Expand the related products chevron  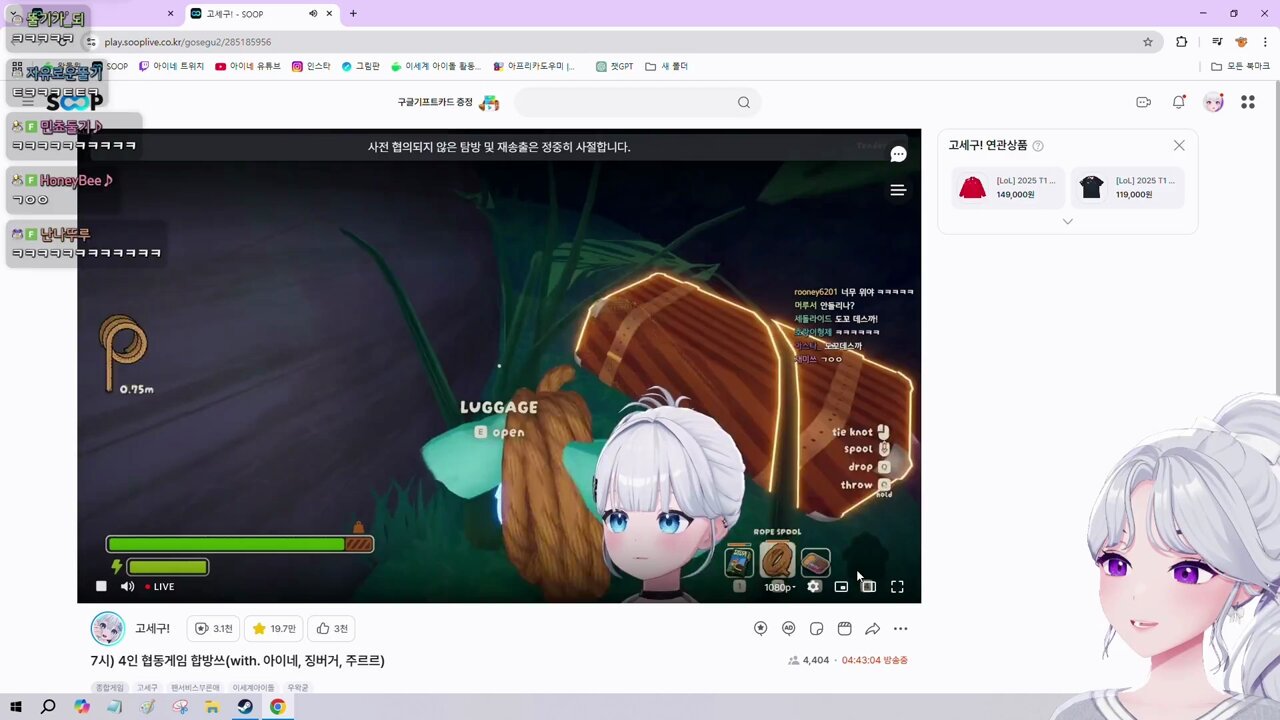1067,221
